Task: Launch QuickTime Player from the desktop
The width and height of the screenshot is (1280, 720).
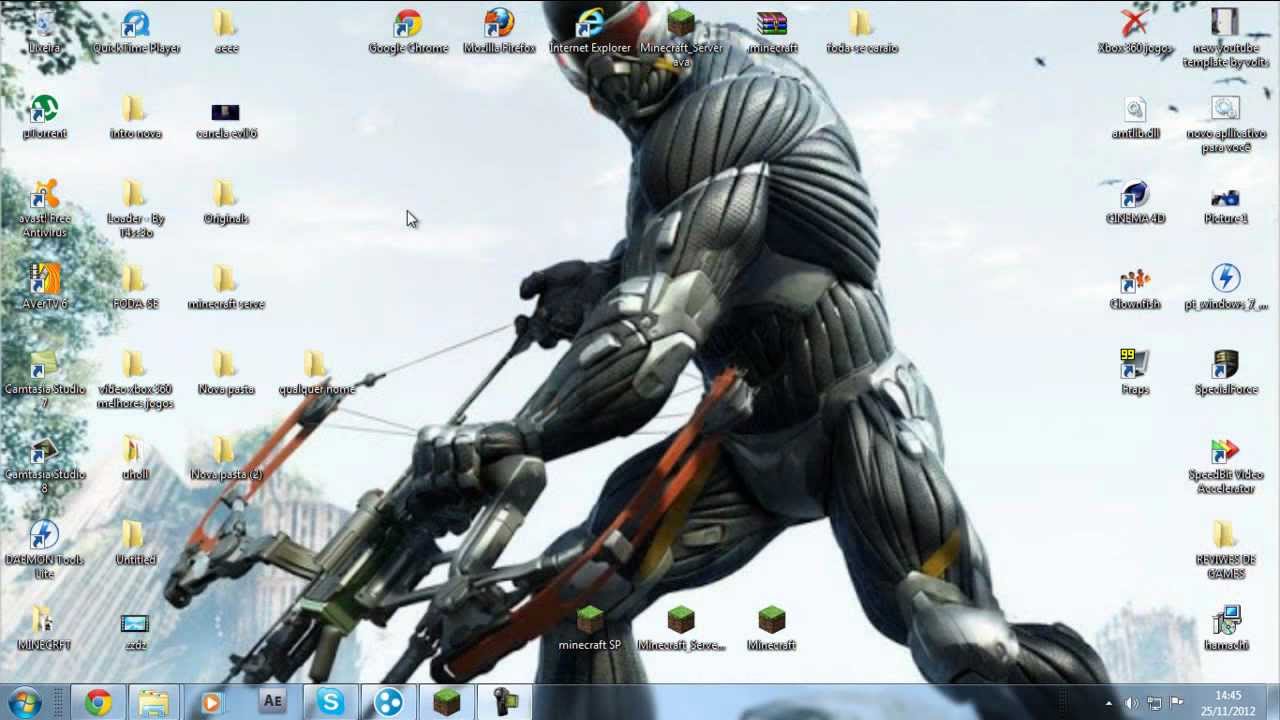Action: pos(136,31)
